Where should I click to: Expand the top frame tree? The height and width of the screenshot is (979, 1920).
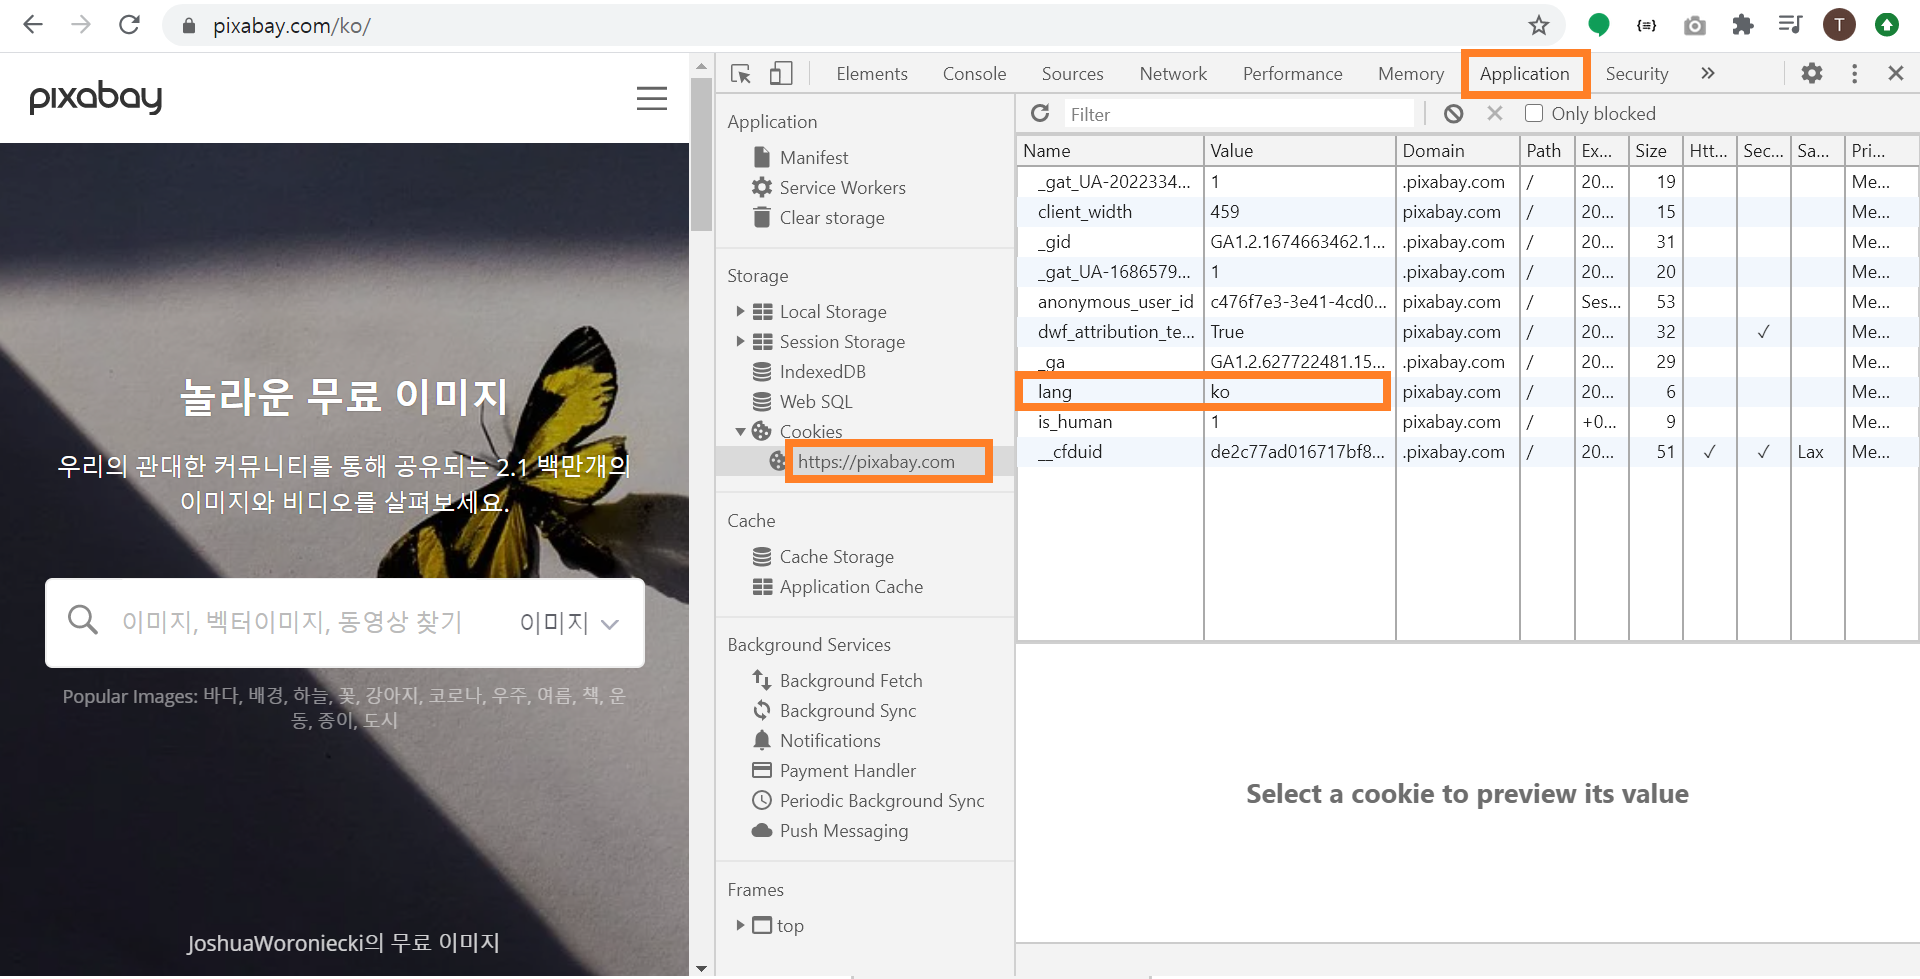[x=740, y=925]
